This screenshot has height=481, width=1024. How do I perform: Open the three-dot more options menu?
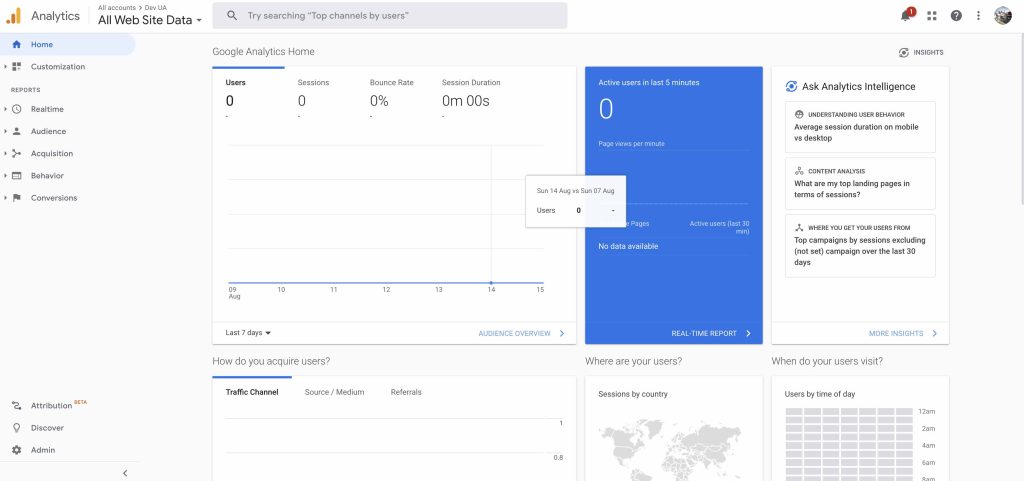978,16
